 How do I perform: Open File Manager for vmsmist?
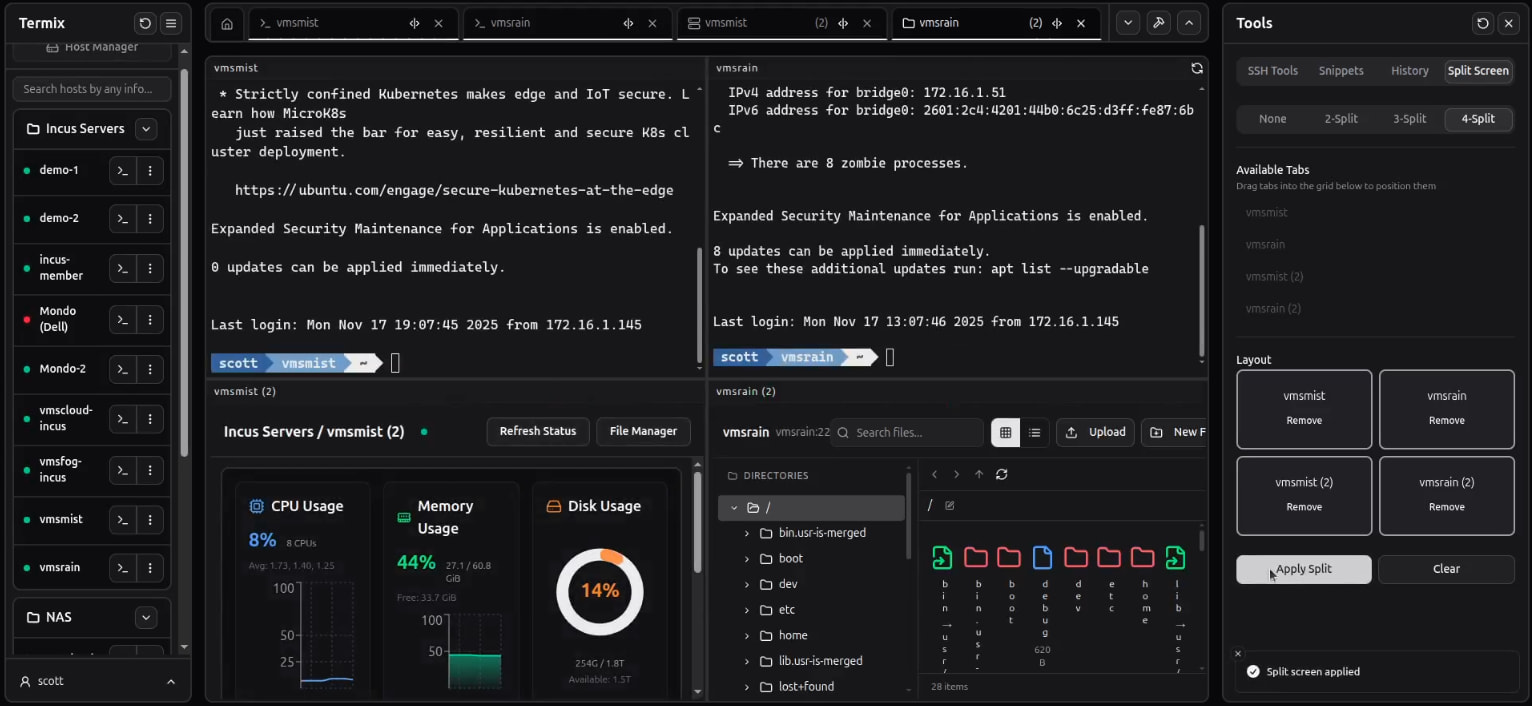[x=643, y=431]
